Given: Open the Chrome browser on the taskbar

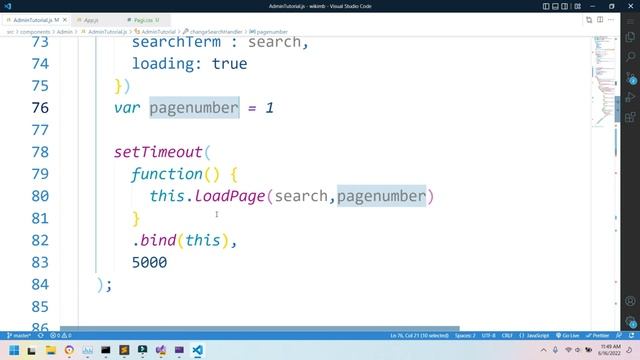Looking at the screenshot, I should pos(69,350).
